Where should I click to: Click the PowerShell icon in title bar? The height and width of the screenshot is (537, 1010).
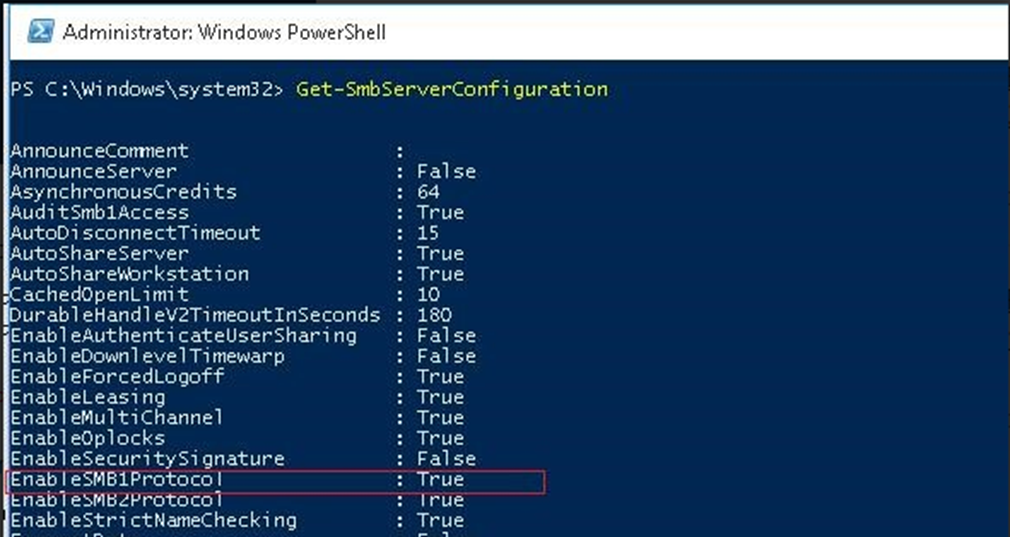tap(41, 31)
